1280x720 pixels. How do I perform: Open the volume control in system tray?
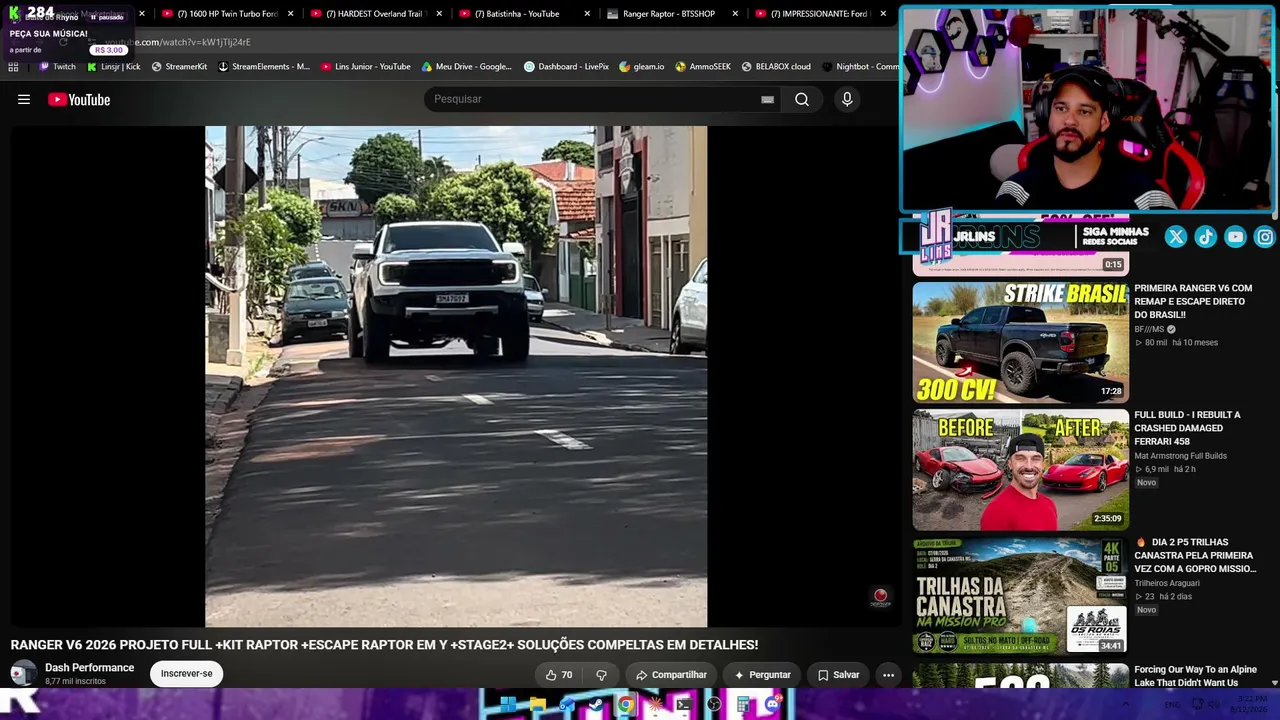pos(1216,705)
